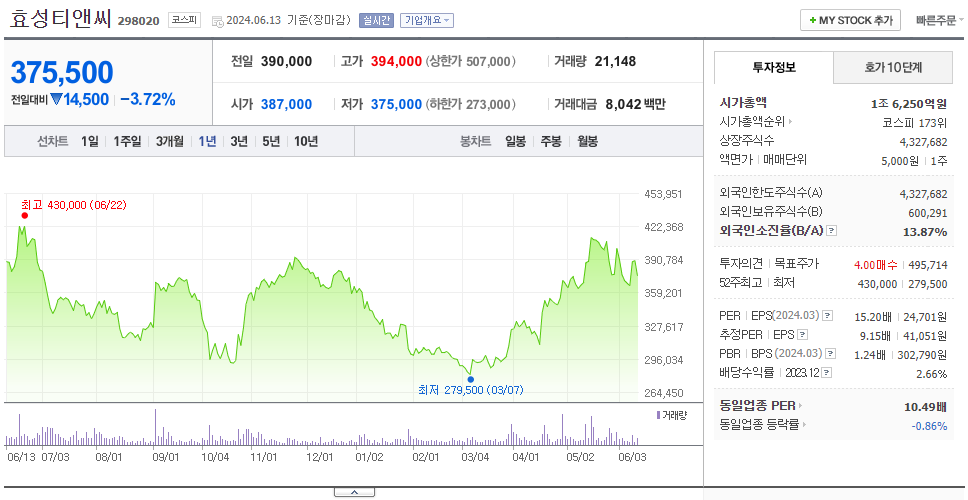Click target price 495,714
The width and height of the screenshot is (968, 500).
tap(928, 265)
